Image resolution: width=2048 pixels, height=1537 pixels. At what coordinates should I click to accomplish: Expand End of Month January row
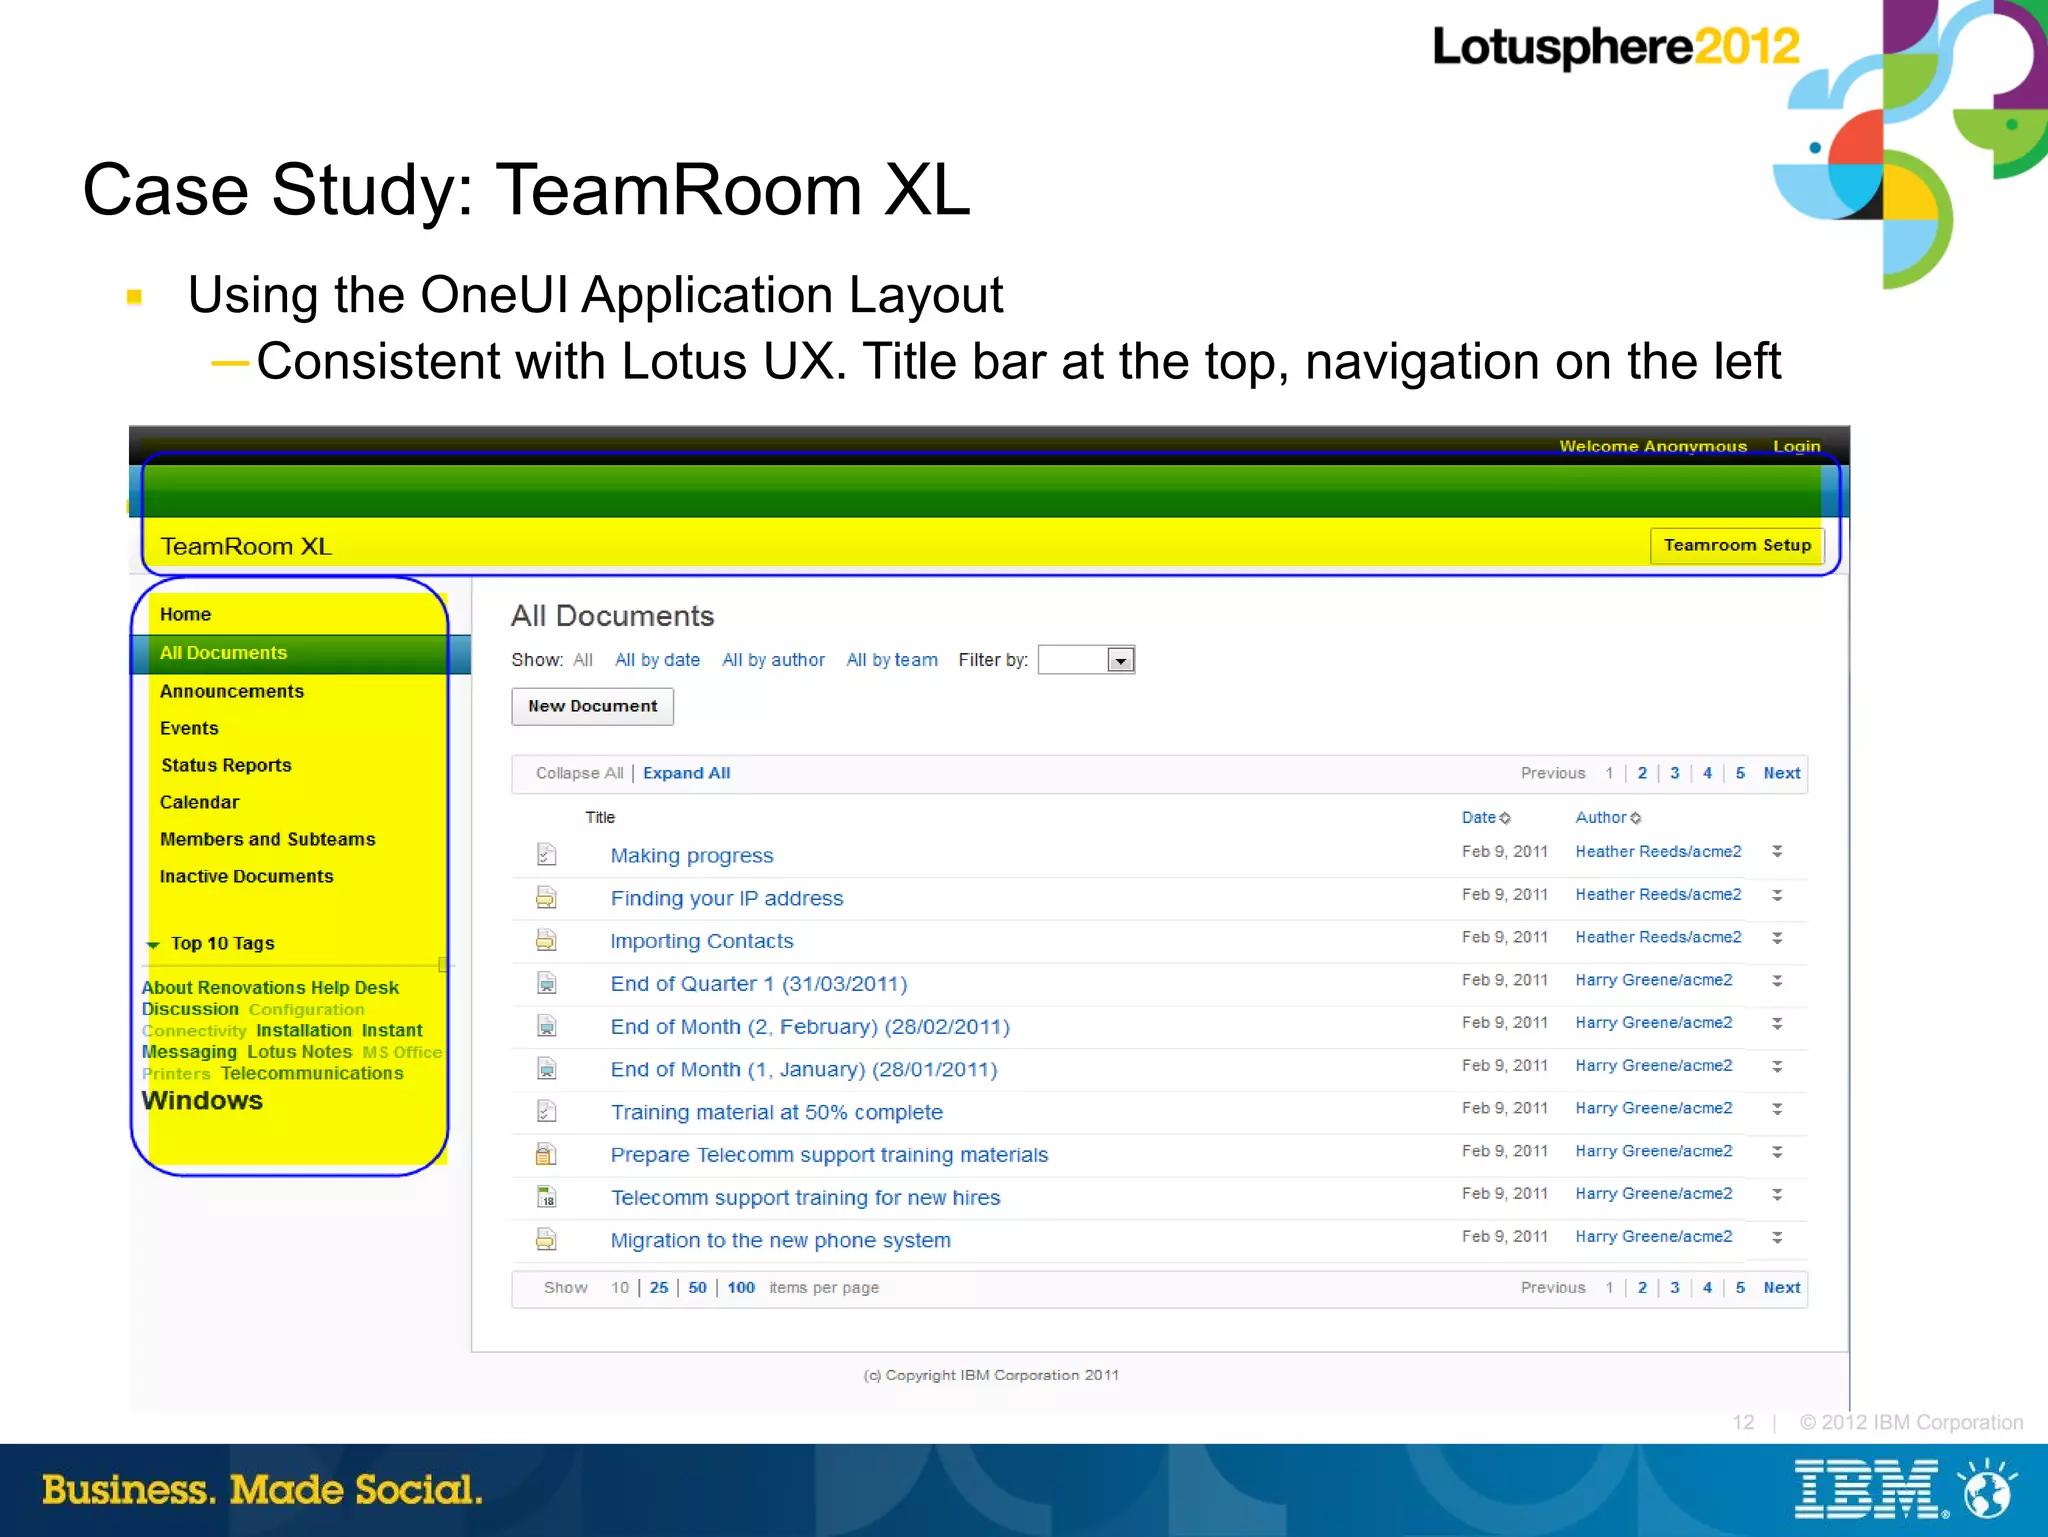pyautogui.click(x=1777, y=1066)
